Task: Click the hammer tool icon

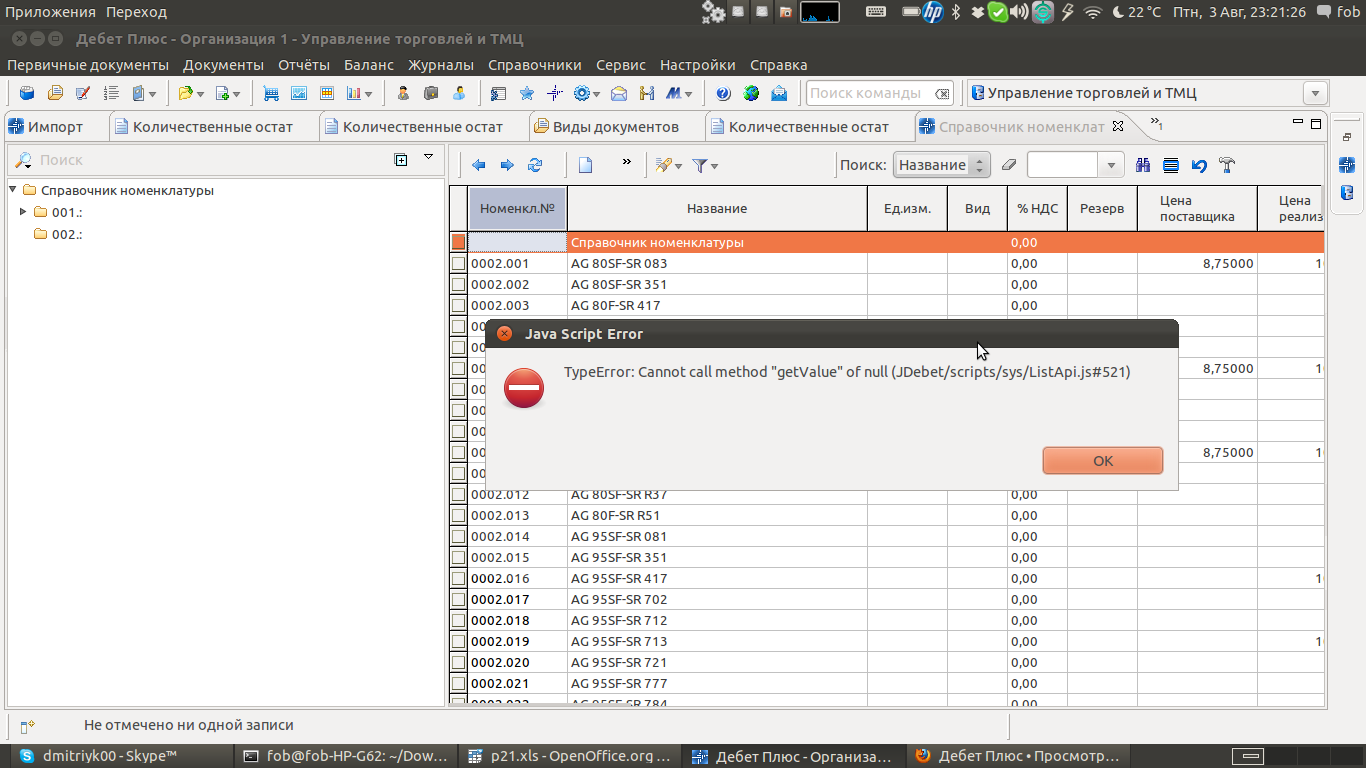Action: 1227,165
